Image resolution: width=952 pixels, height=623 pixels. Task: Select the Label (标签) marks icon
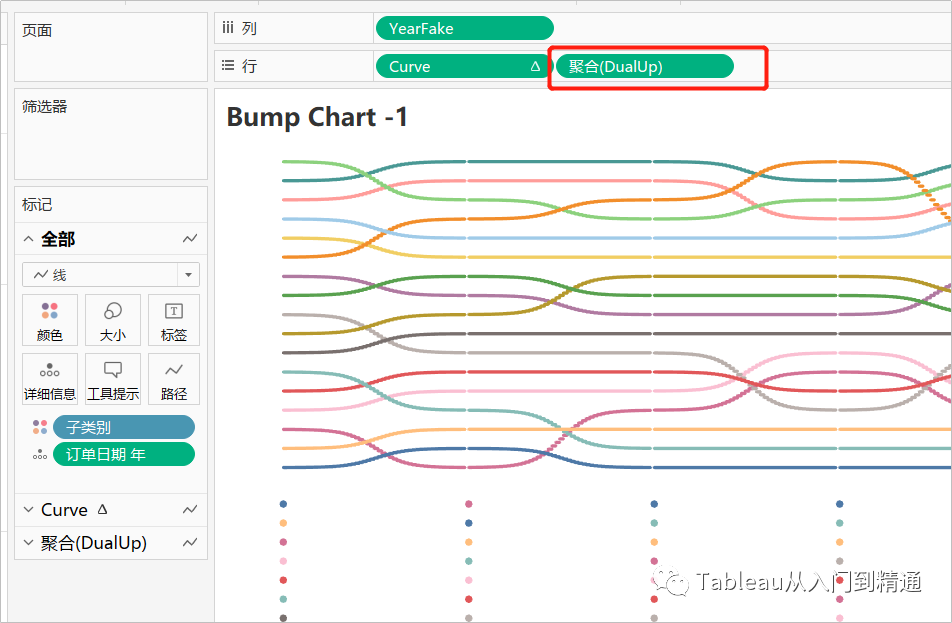173,320
